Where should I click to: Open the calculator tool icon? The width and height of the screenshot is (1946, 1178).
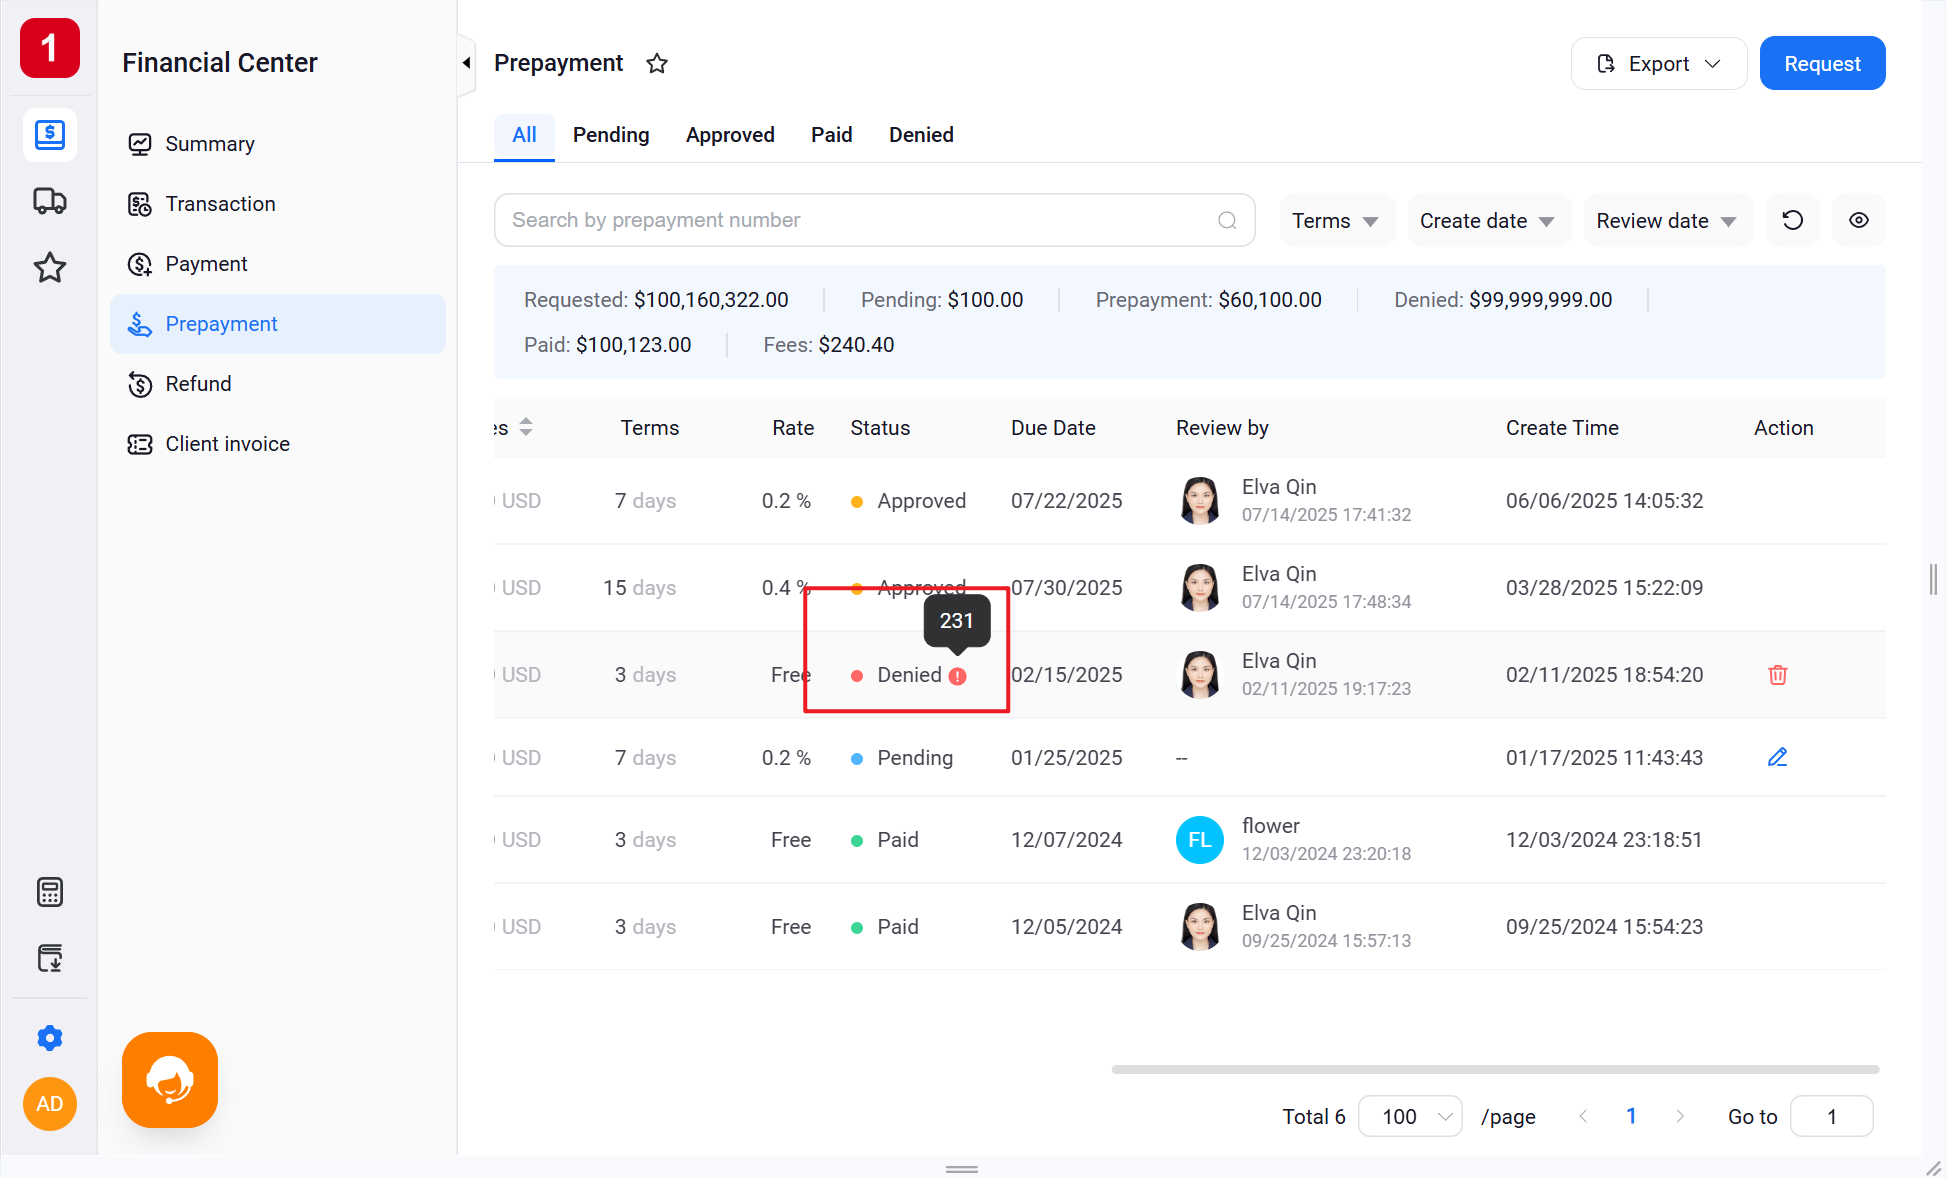pos(49,891)
